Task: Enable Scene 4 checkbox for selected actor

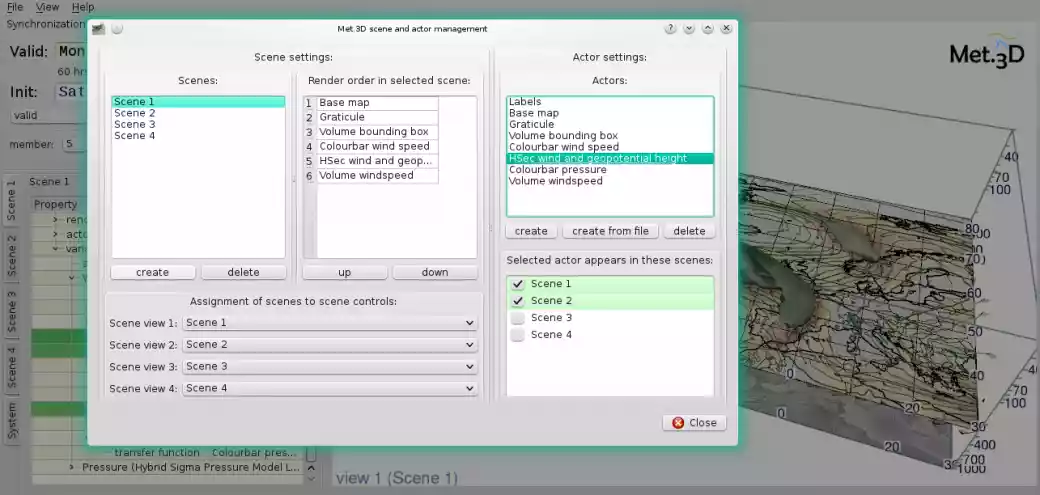Action: [518, 335]
